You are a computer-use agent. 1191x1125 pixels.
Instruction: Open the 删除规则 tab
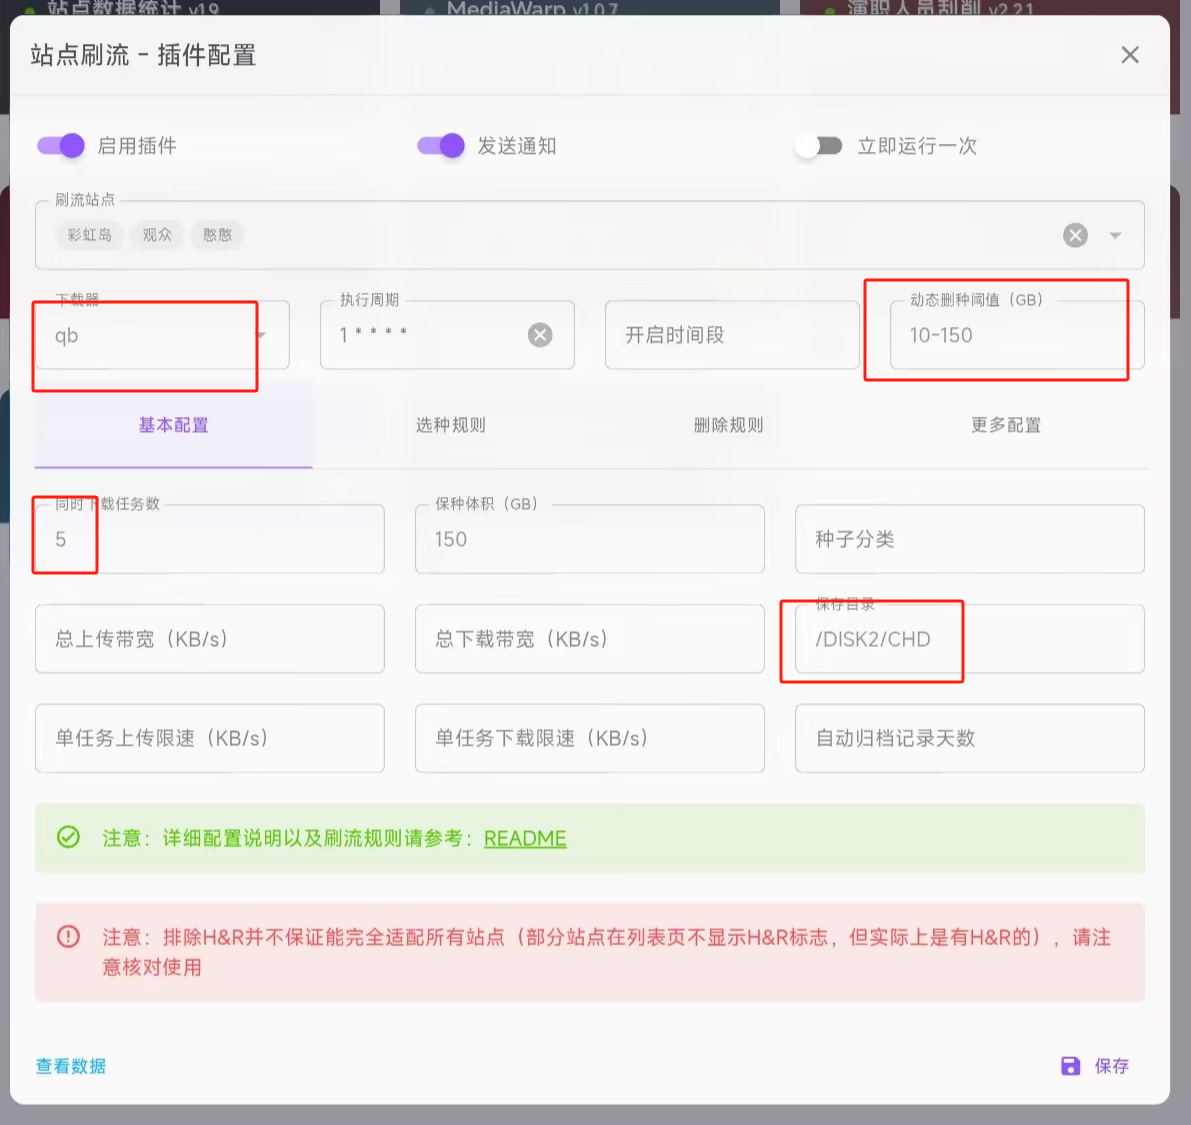(728, 425)
